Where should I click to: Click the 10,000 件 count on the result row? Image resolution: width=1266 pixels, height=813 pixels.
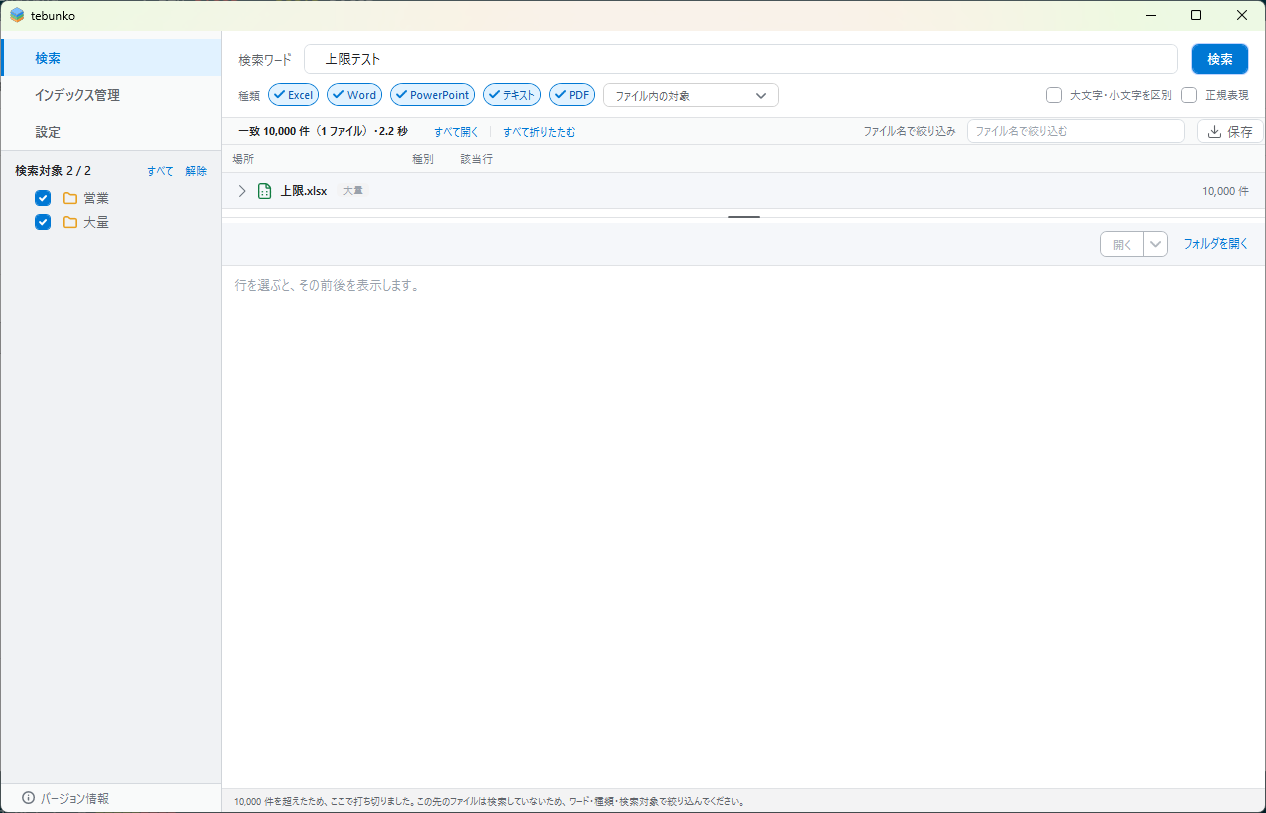pos(1225,191)
